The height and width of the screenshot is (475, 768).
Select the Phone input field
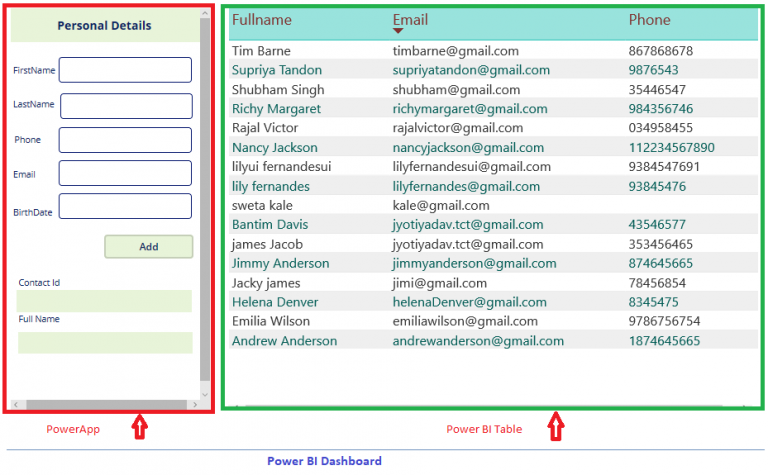point(125,140)
